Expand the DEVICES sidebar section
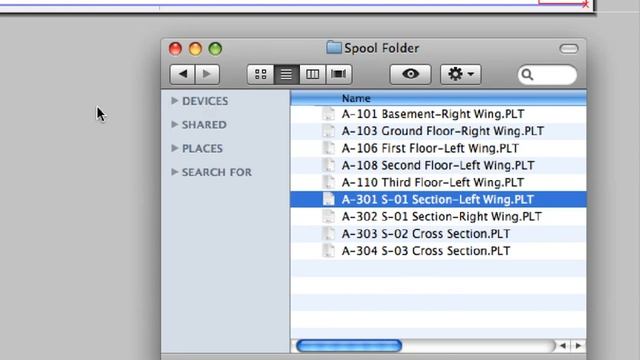 (x=175, y=100)
